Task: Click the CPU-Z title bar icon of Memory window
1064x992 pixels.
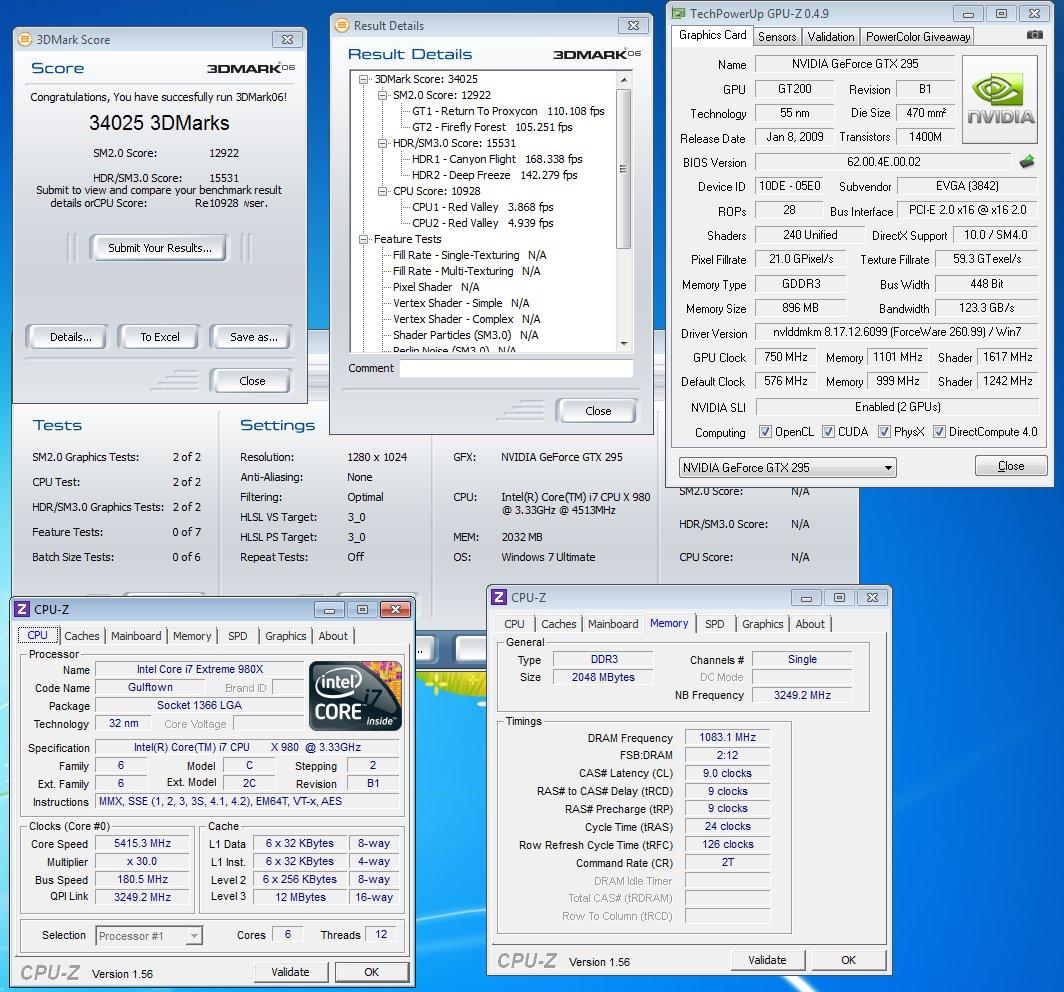Action: (x=499, y=596)
